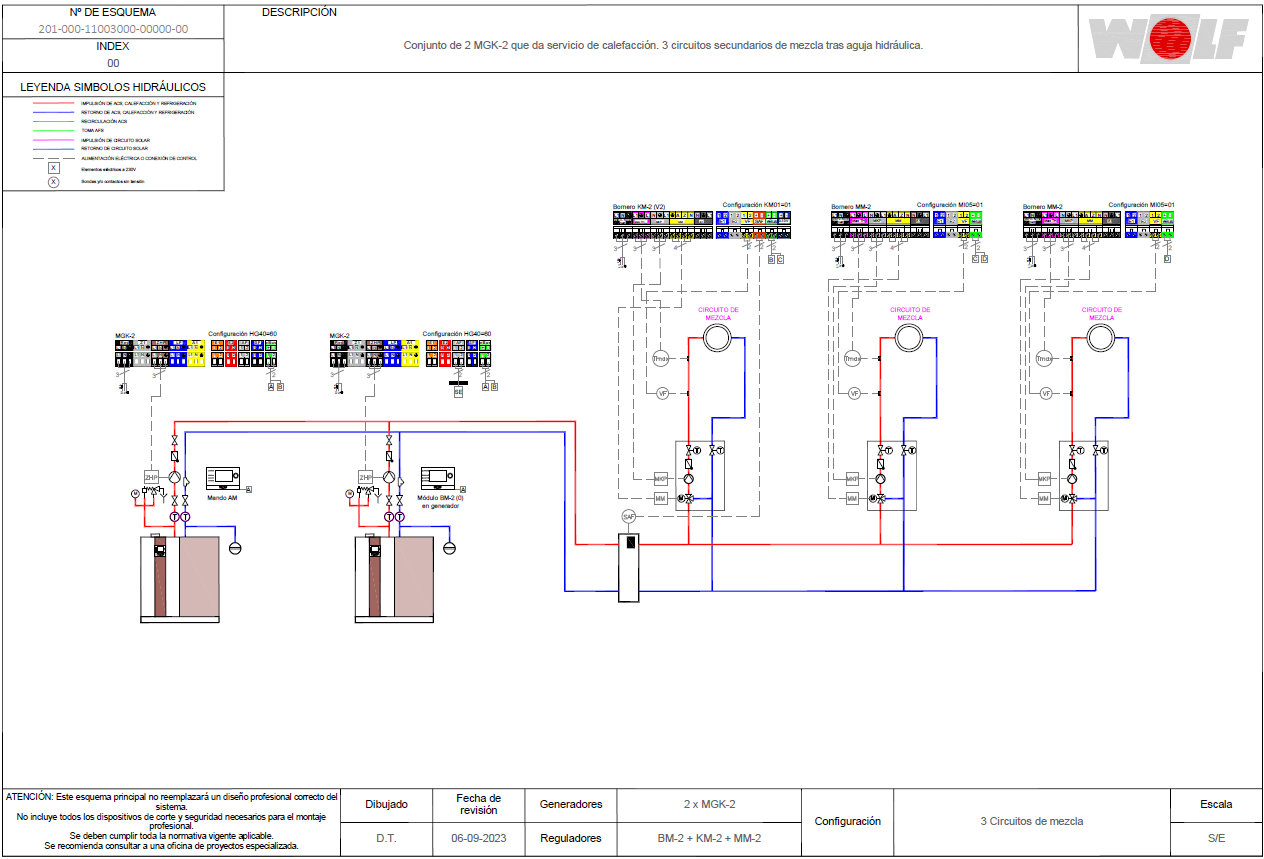This screenshot has height=859, width=1264.
Task: Click the "Bornero KM-2 (V2)" label
Action: pos(639,207)
